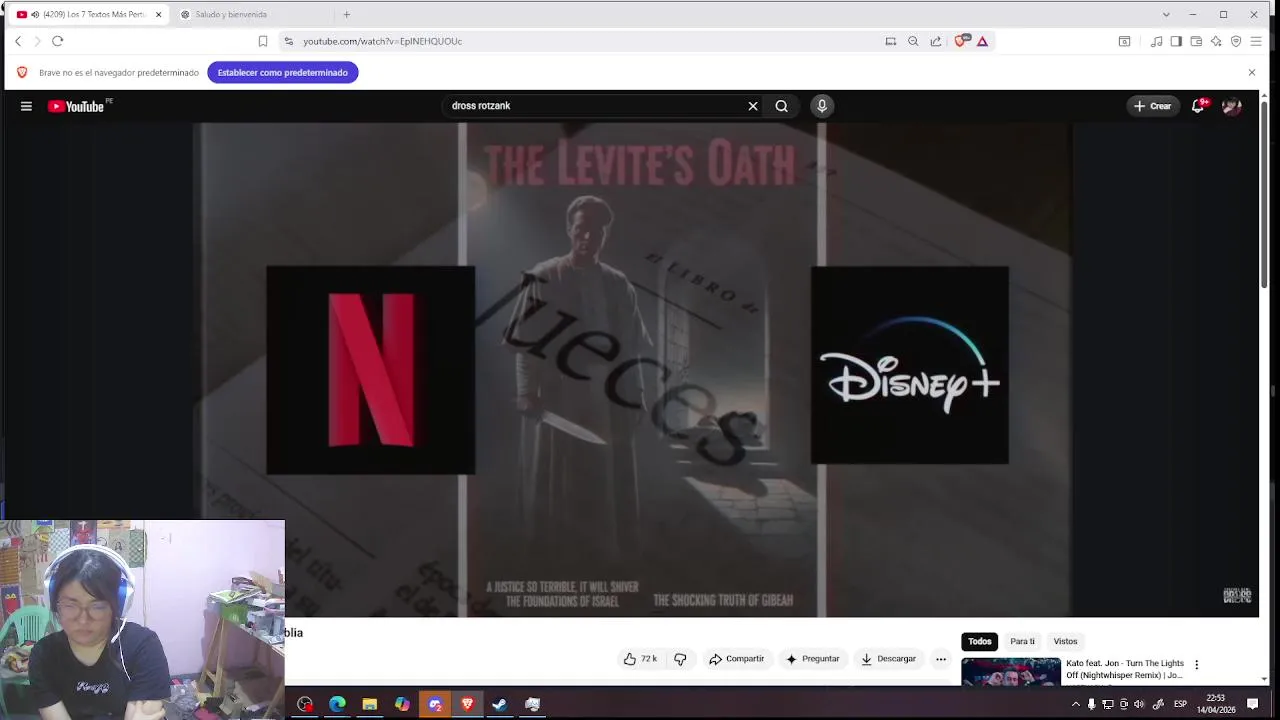Screen dimensions: 1280x720
Task: Clear the search text with the X icon
Action: pyautogui.click(x=753, y=106)
